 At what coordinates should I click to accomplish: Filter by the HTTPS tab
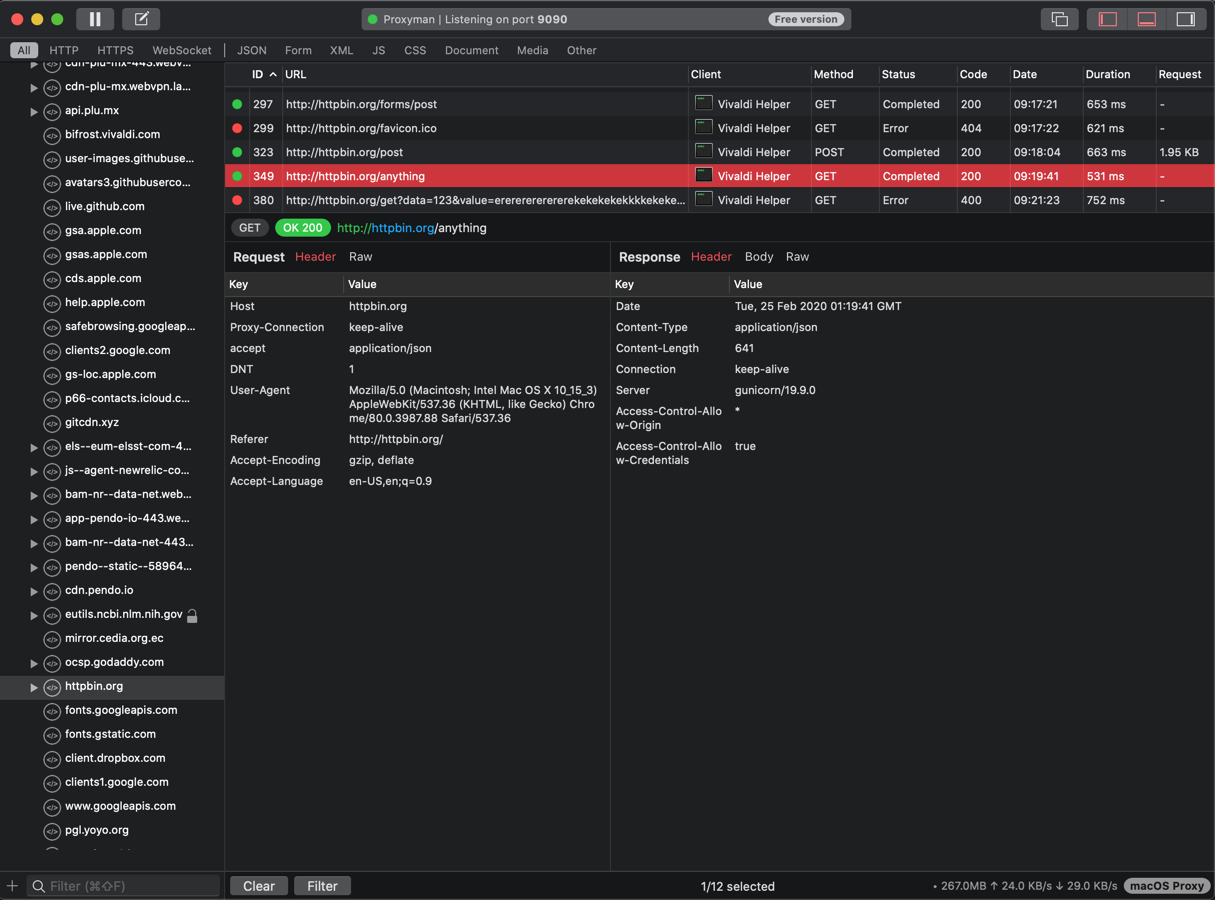(x=115, y=50)
